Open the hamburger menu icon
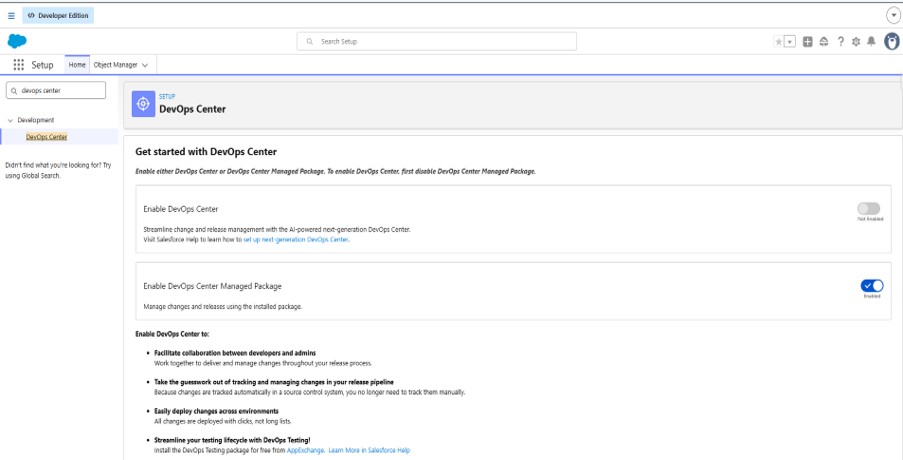This screenshot has width=903, height=460. click(11, 16)
